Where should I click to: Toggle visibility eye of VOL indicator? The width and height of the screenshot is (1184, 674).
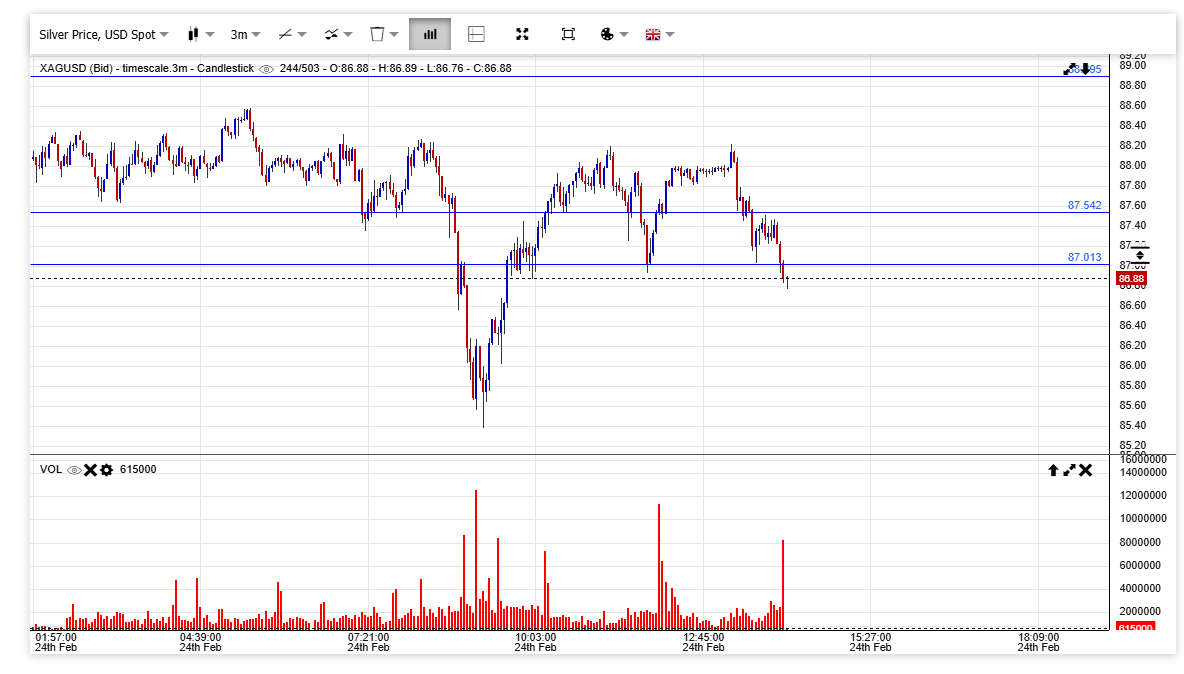74,470
